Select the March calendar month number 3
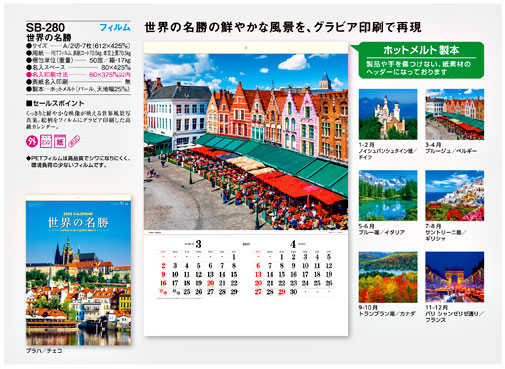 pyautogui.click(x=198, y=244)
